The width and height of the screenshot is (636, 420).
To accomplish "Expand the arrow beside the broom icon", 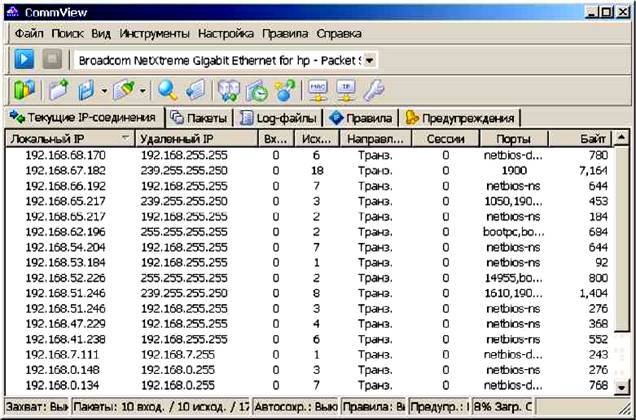I will pyautogui.click(x=142, y=92).
